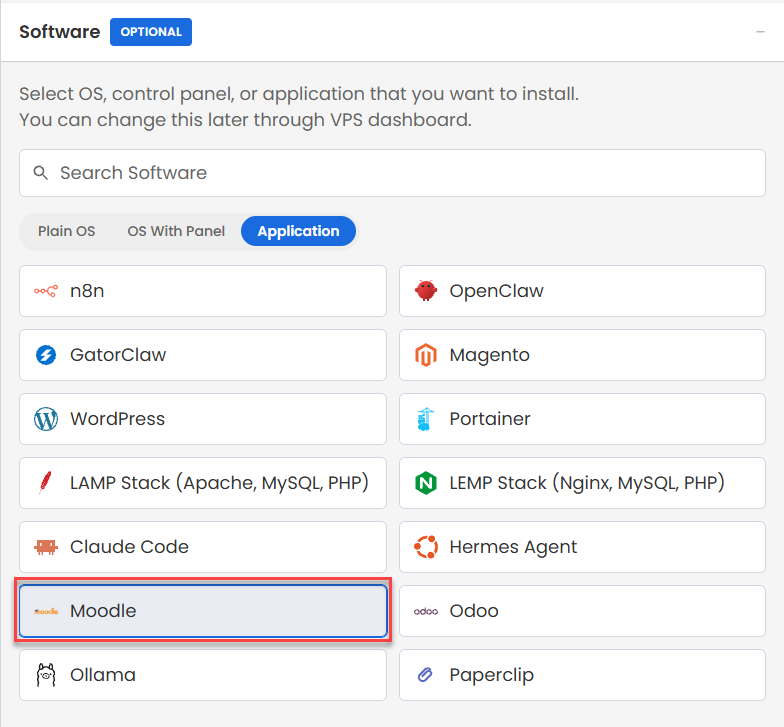Click the Paperclip clip icon

tap(426, 675)
